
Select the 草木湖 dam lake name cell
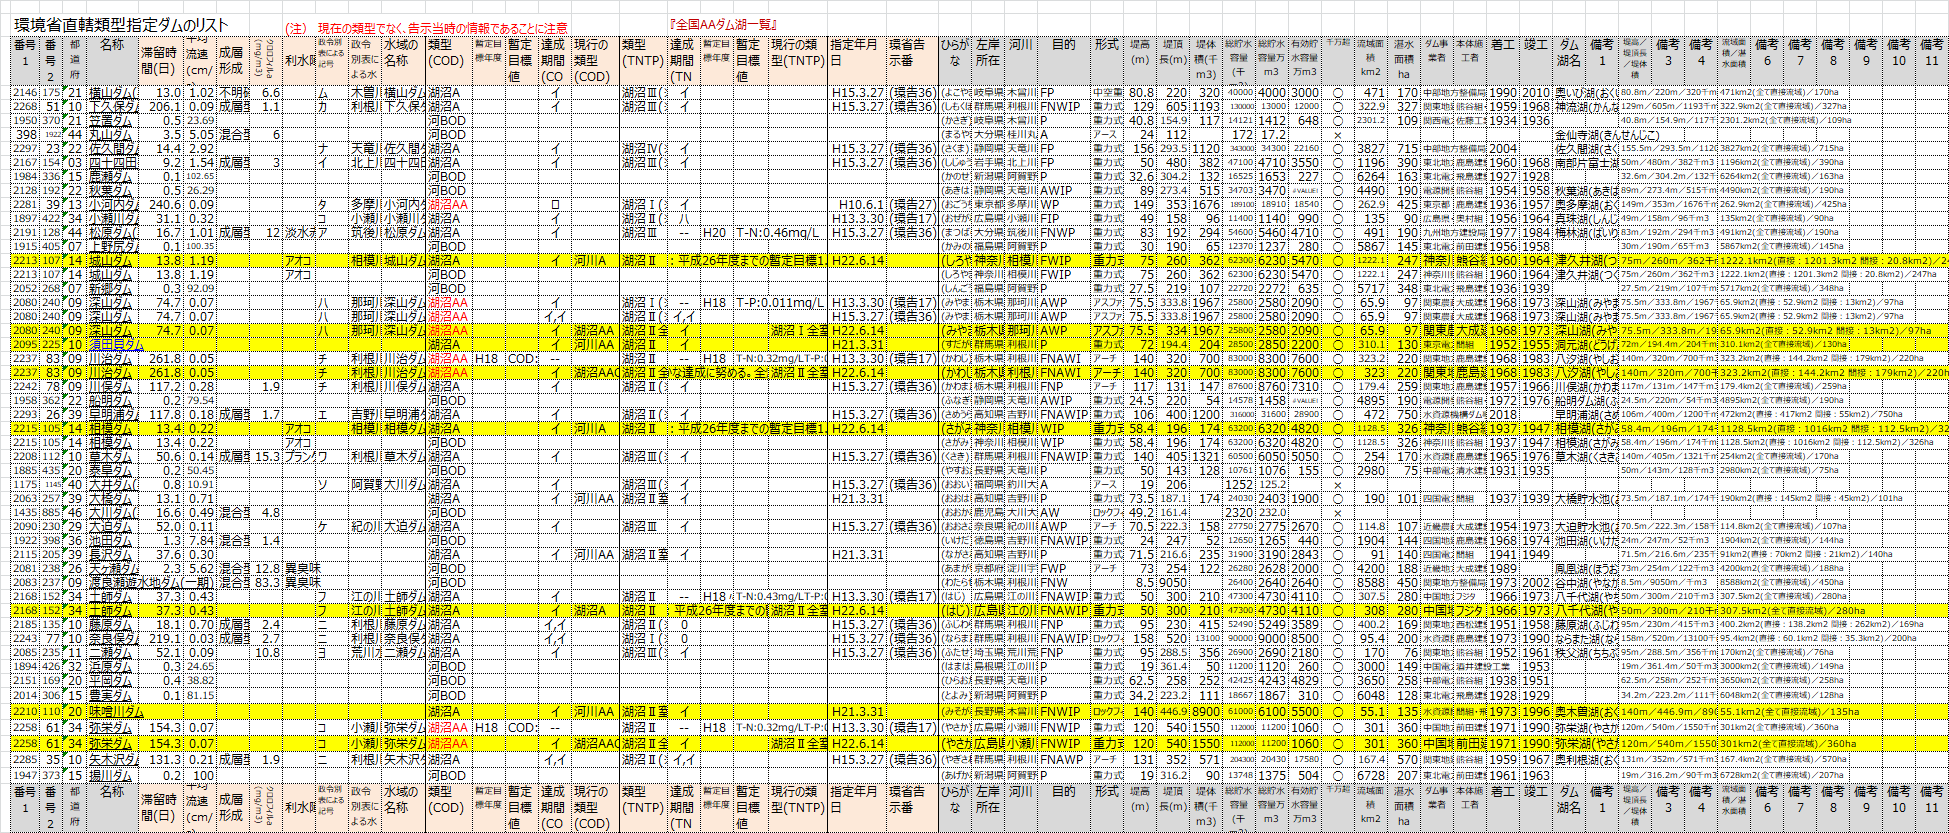click(x=1585, y=456)
